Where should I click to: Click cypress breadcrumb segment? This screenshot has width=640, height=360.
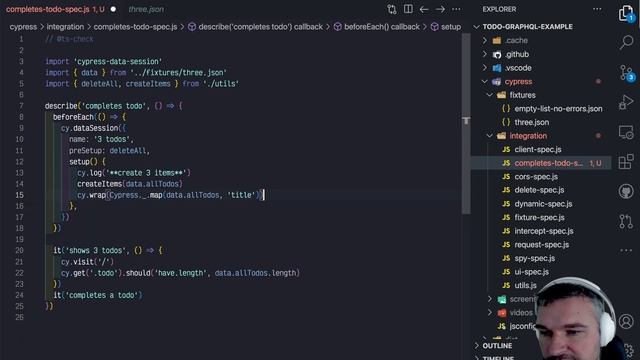coord(23,27)
